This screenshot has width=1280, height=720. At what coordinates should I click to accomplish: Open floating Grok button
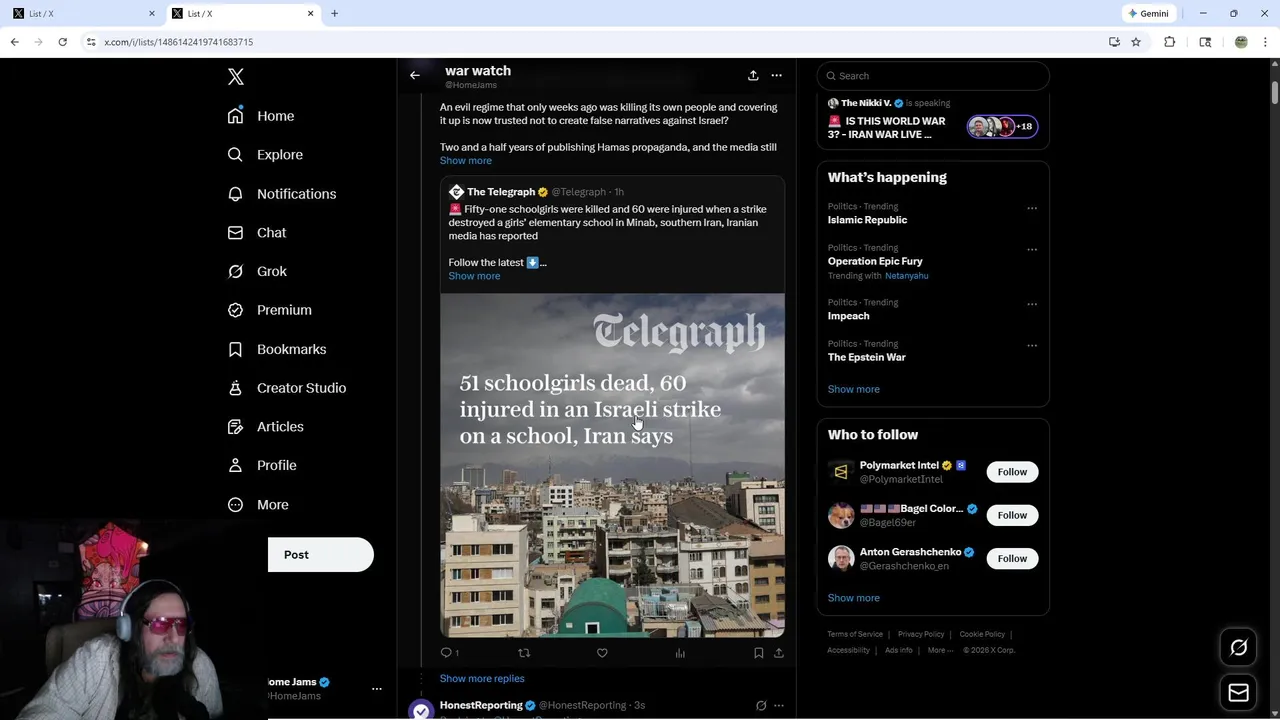point(1238,648)
